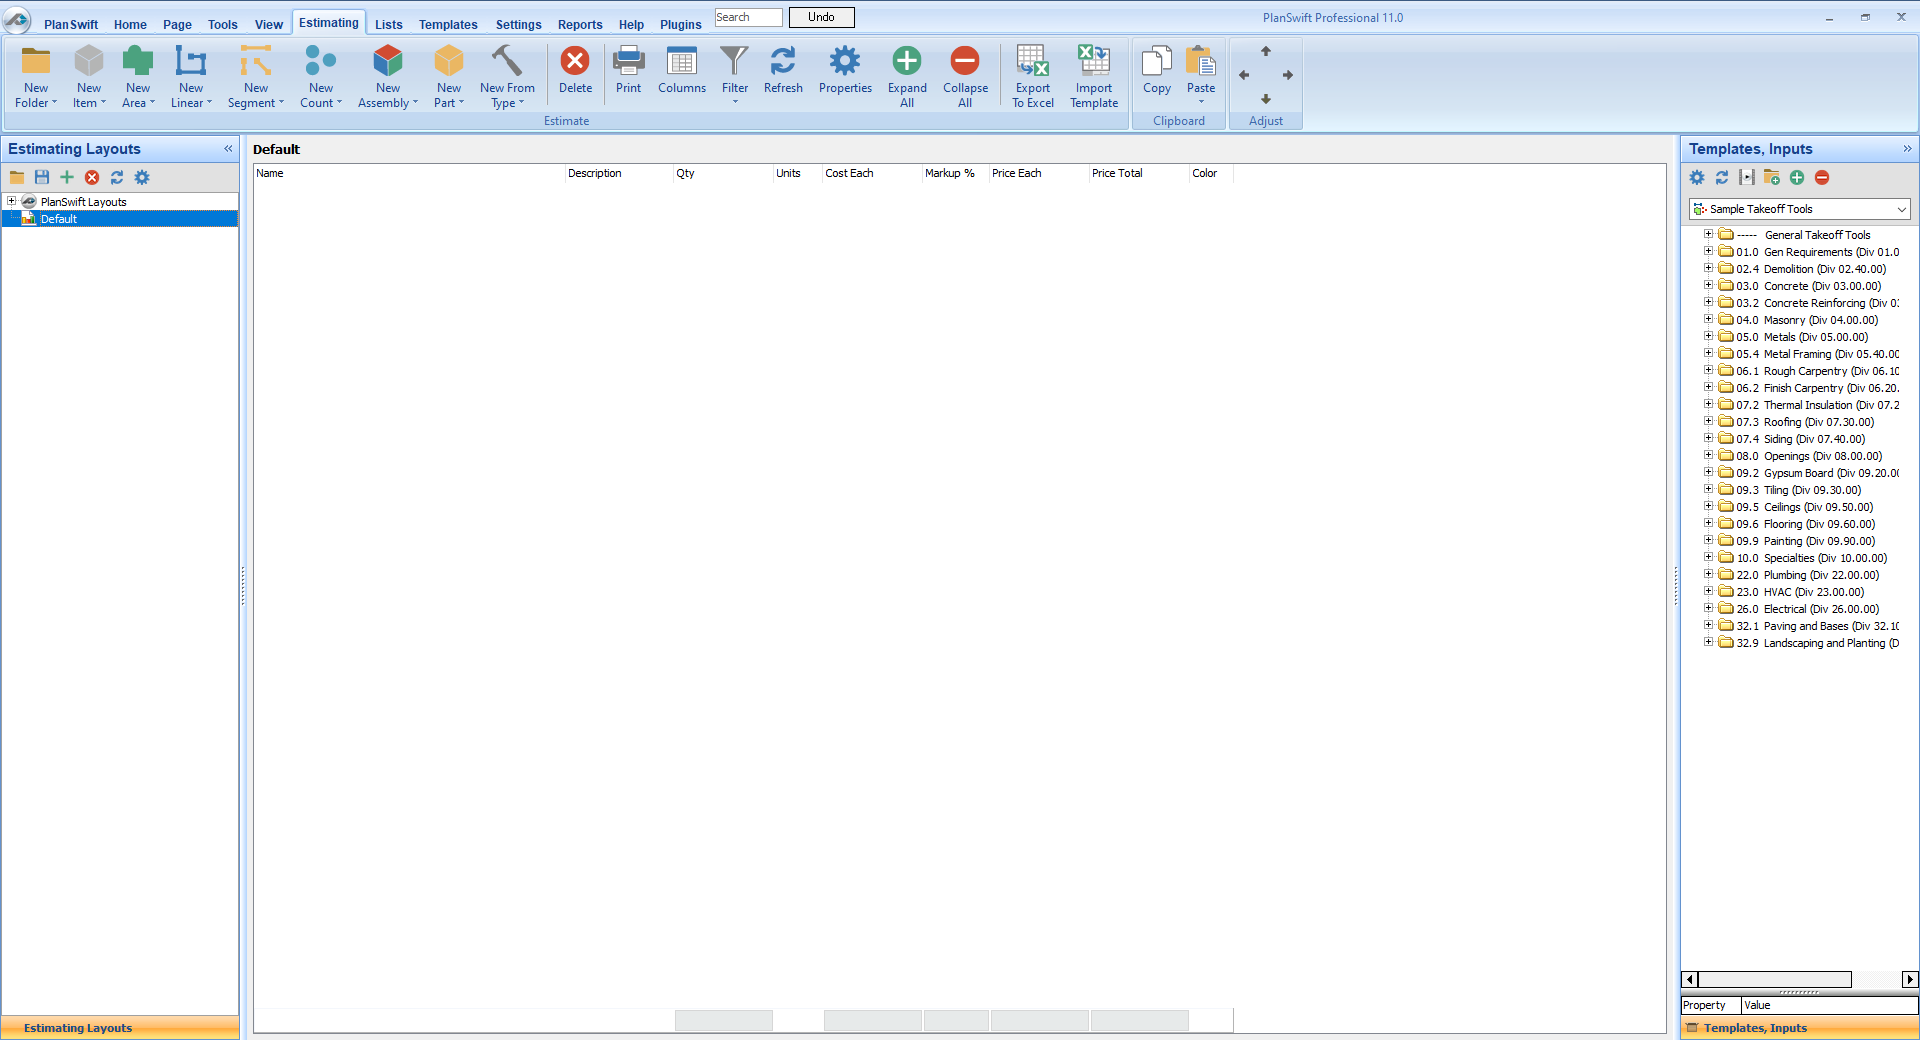
Task: Click Expand All in ribbon
Action: tap(907, 77)
